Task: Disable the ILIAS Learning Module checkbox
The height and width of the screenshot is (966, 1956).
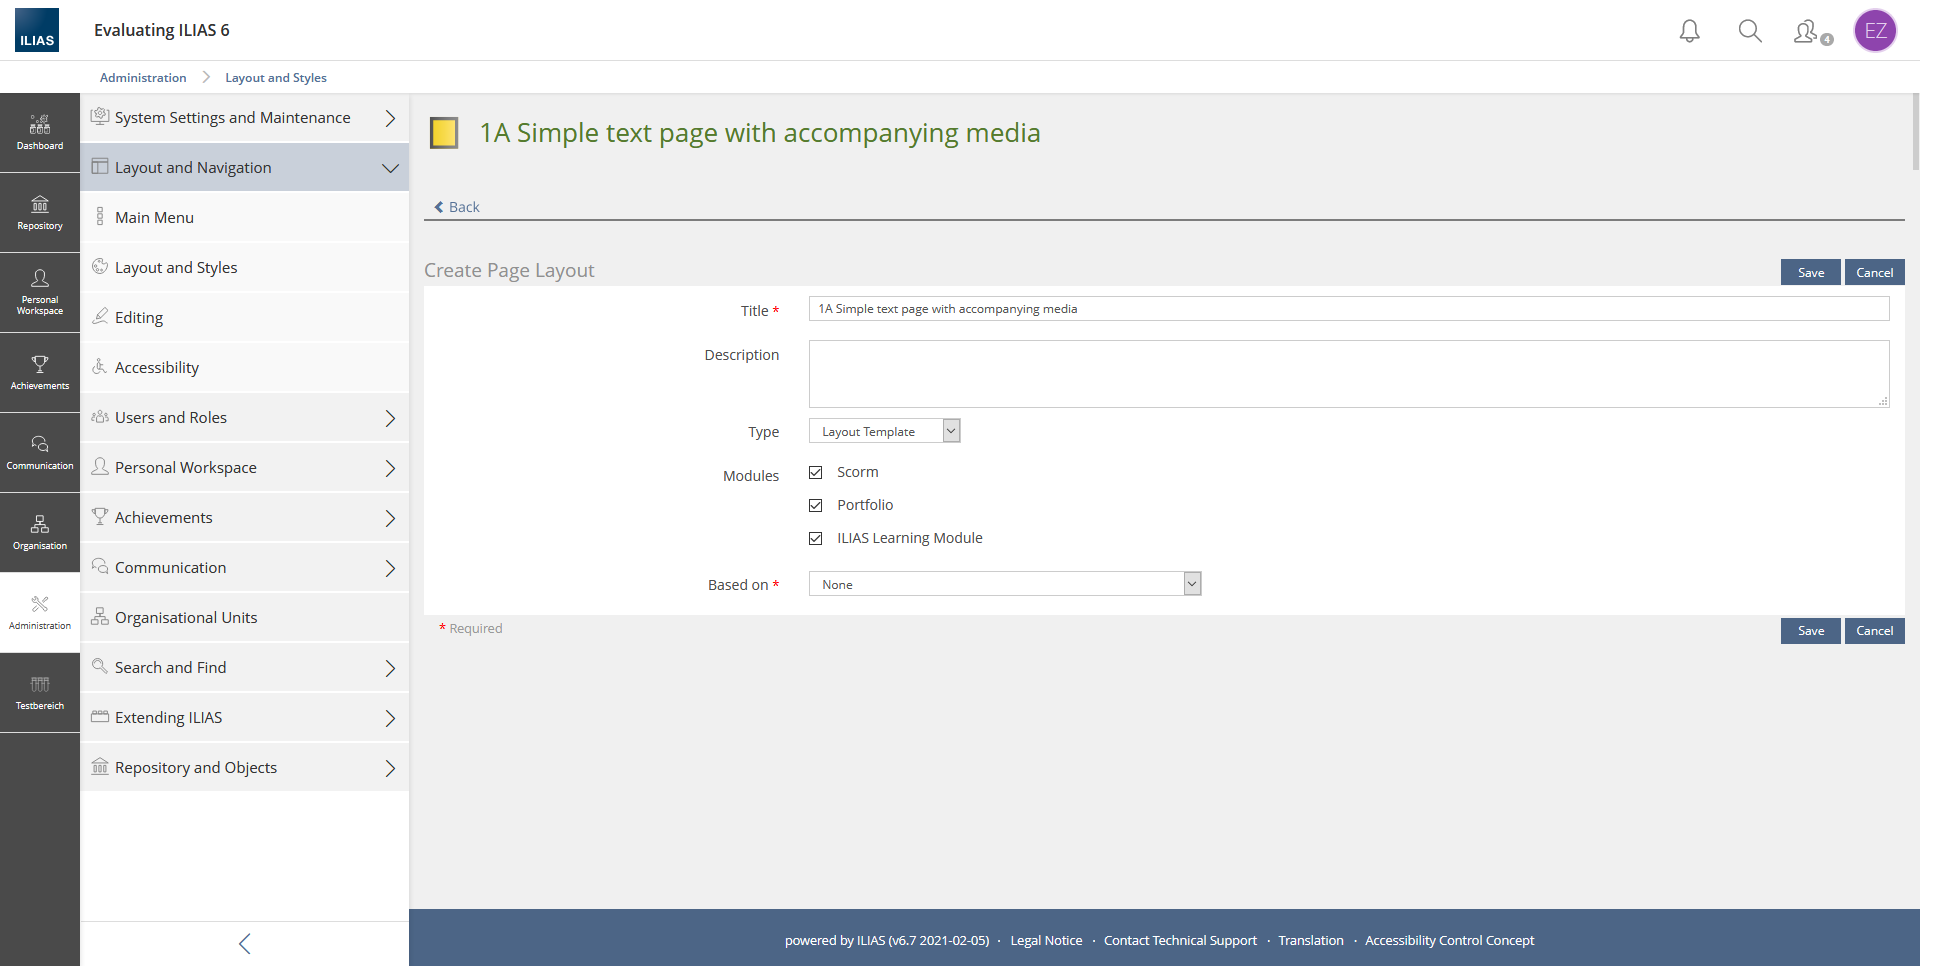Action: 816,538
